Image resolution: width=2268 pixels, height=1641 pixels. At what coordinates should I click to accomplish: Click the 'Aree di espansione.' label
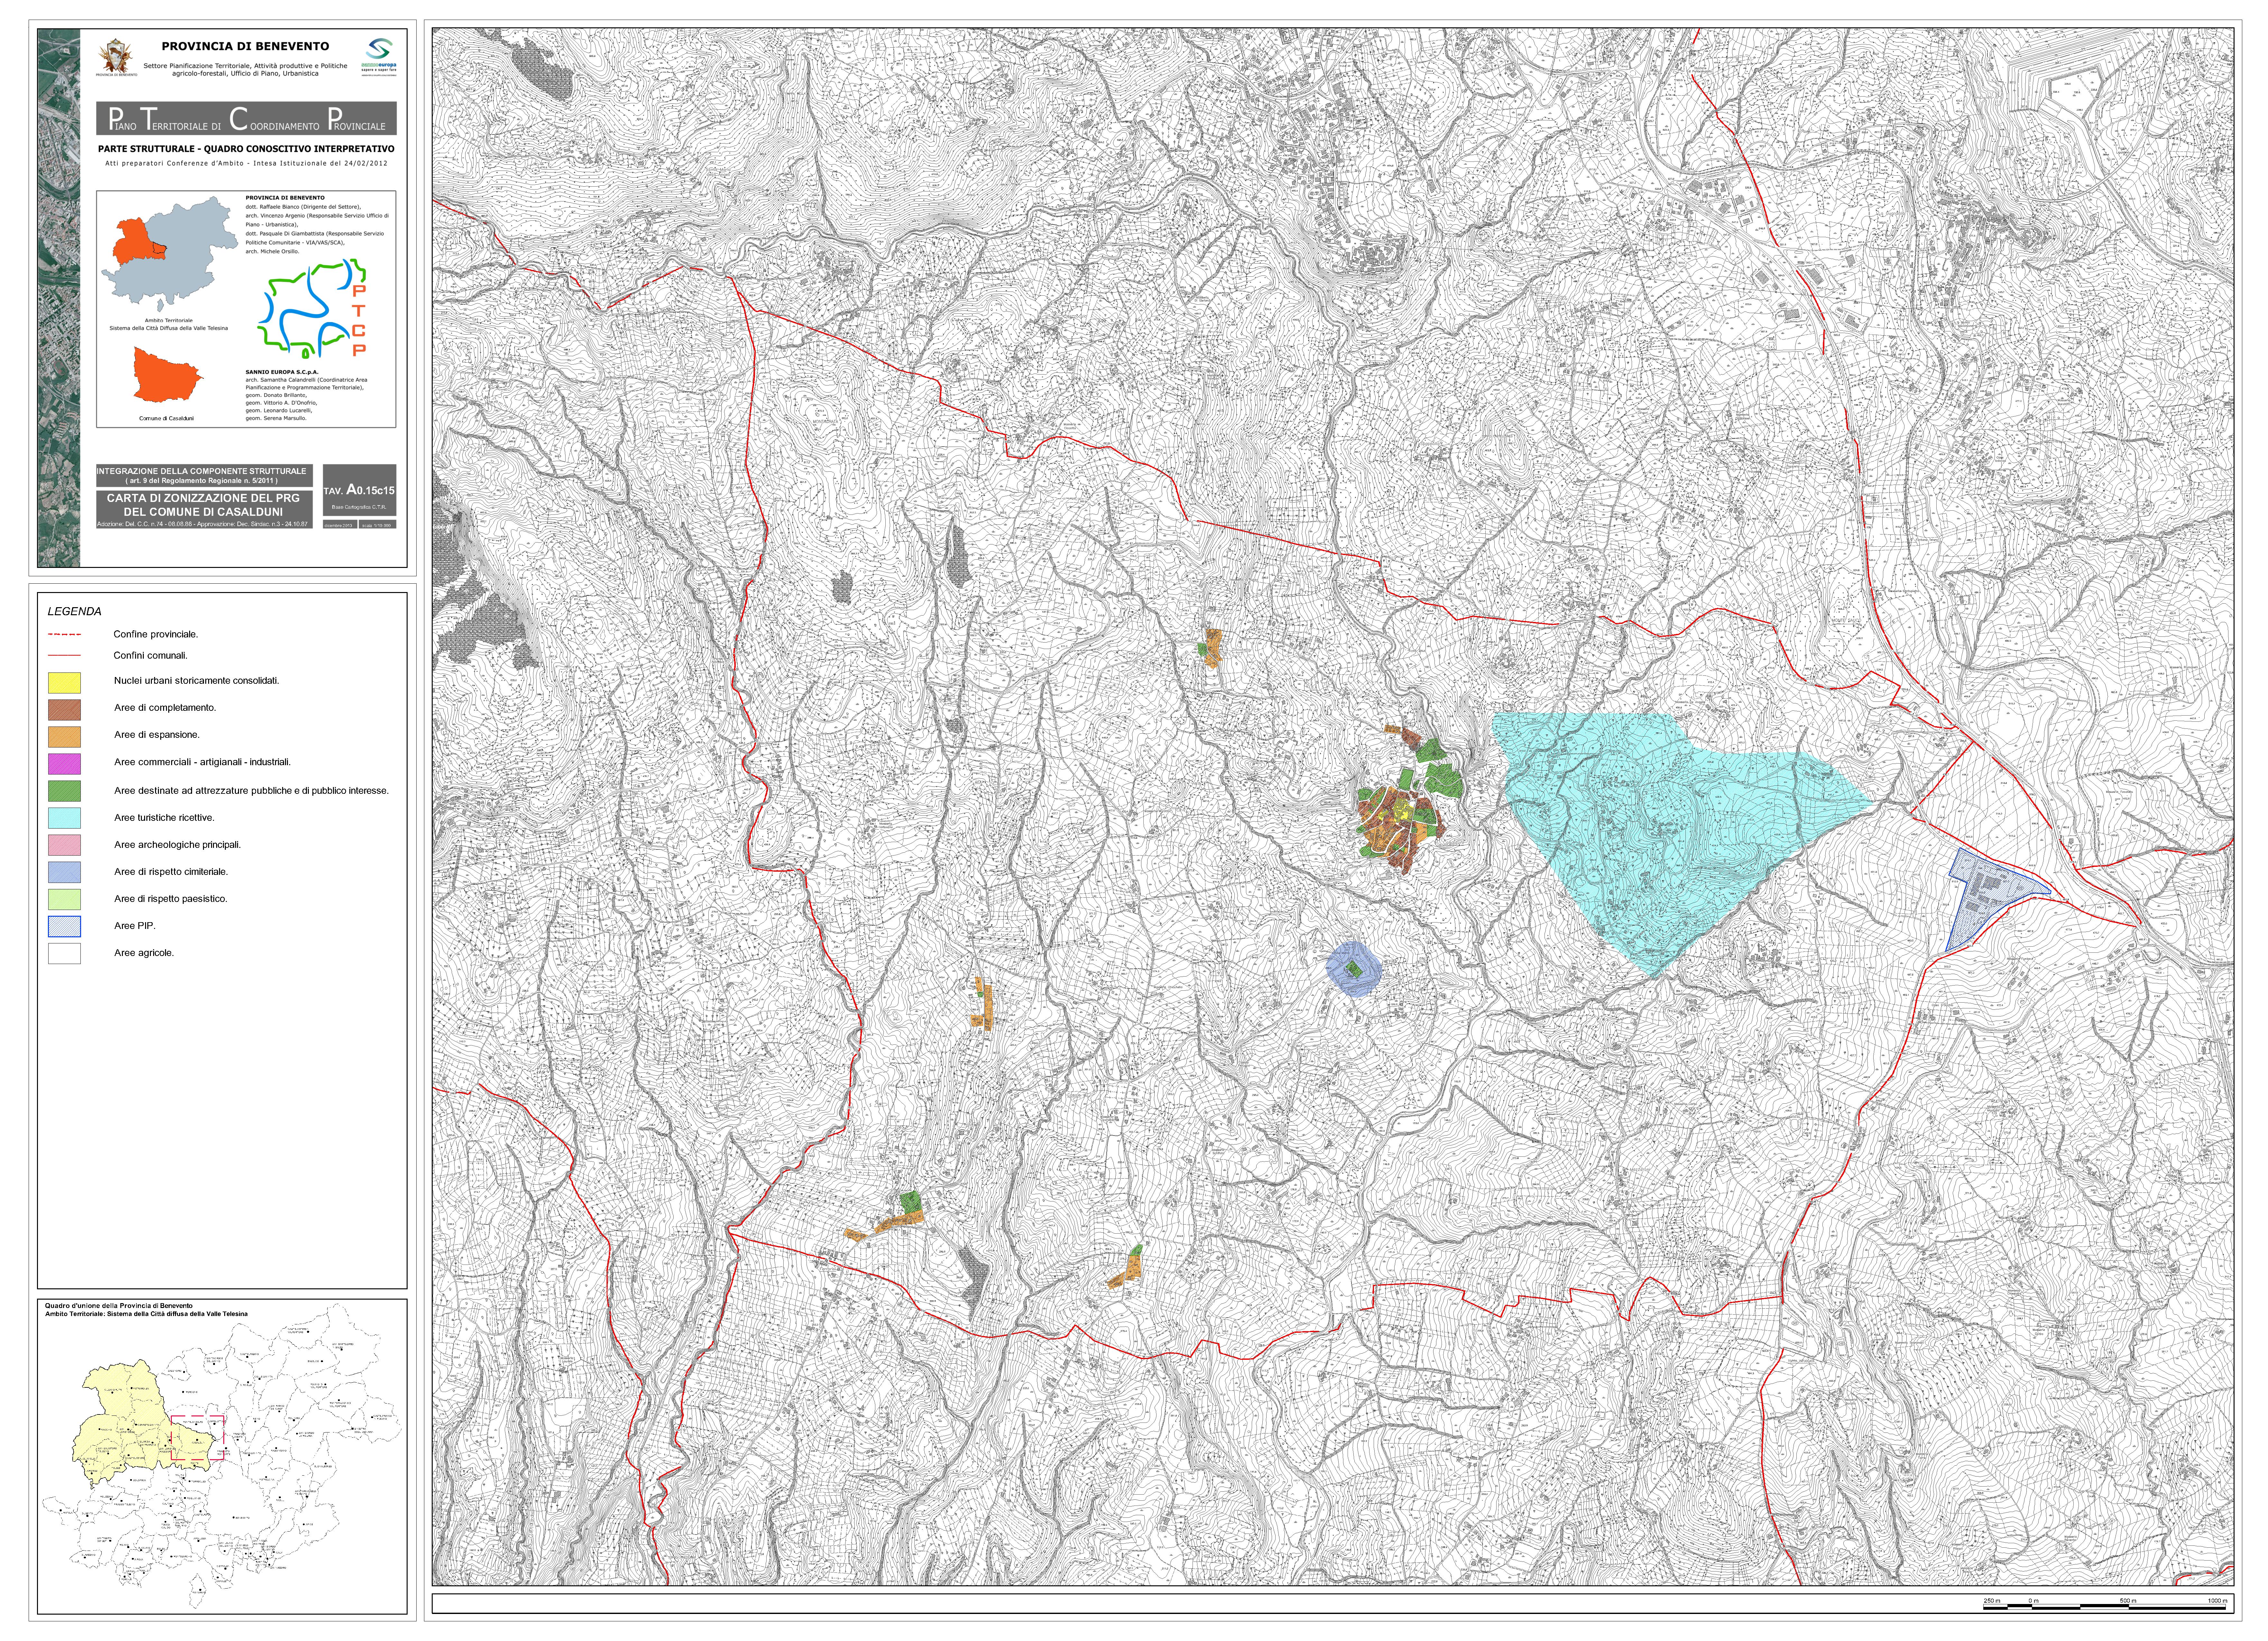coord(157,735)
